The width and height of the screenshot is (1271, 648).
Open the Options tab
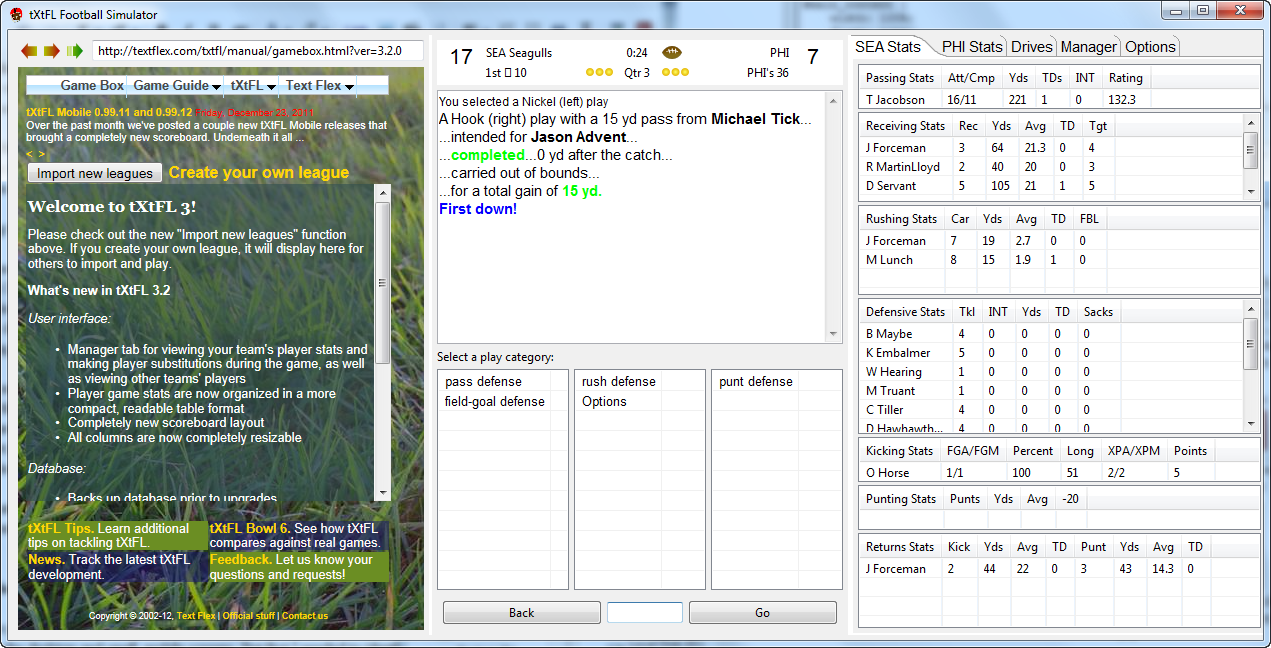coord(1150,46)
